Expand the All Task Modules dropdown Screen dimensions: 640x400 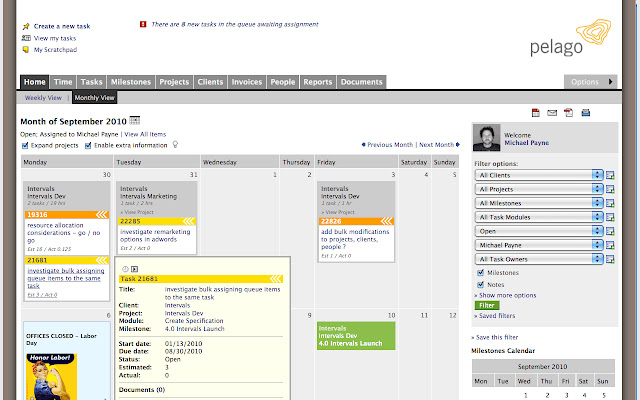[540, 217]
